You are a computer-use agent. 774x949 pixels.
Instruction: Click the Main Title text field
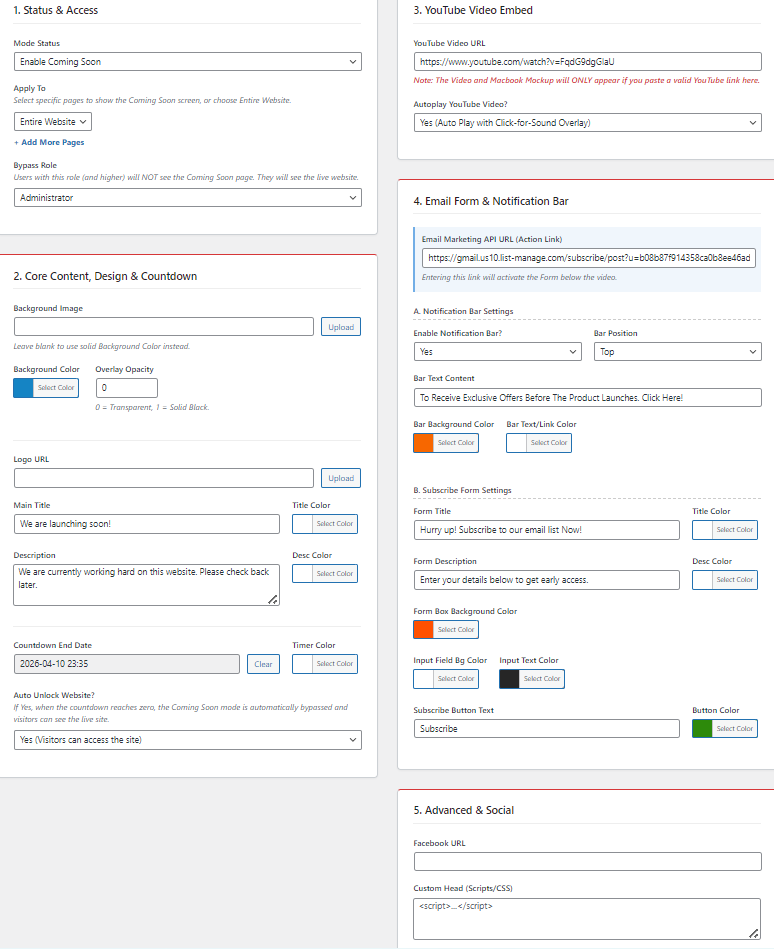[146, 524]
